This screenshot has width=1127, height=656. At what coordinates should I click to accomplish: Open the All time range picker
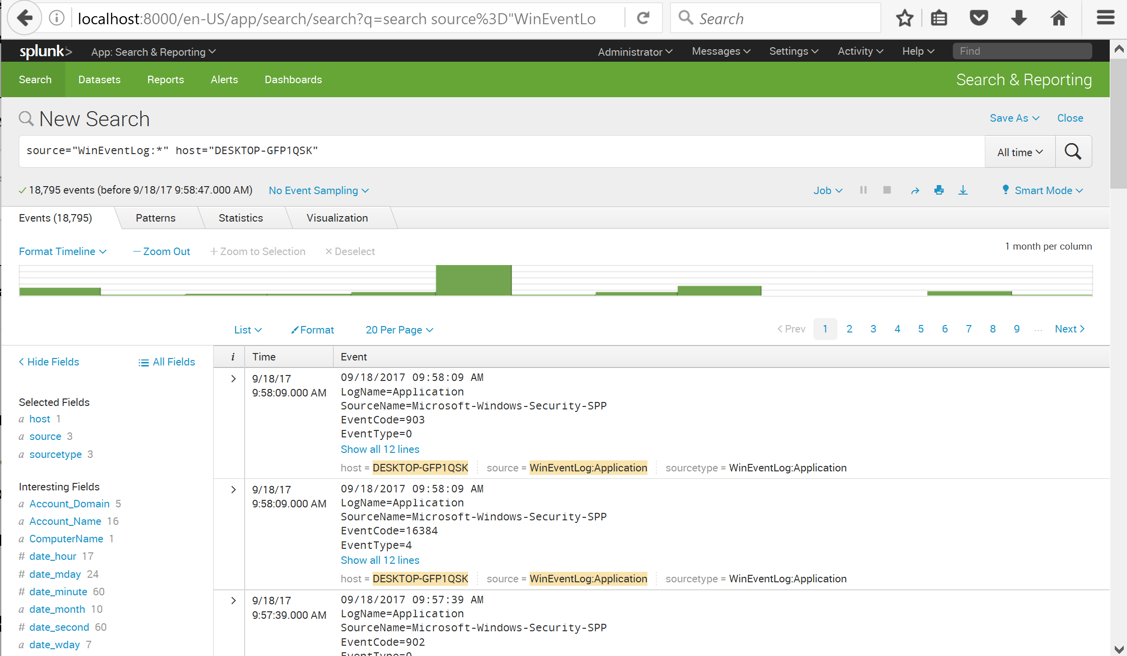click(x=1019, y=152)
